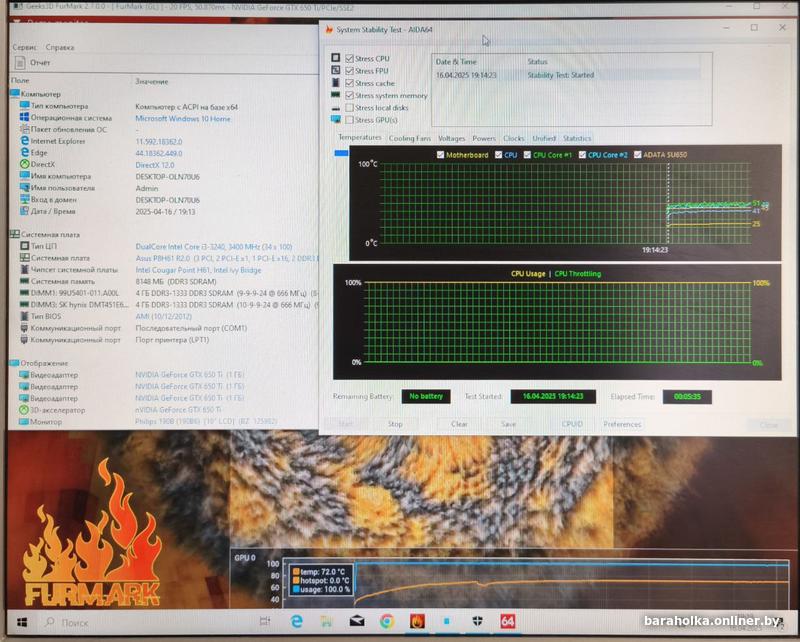Open the Mail app from taskbar

[x=357, y=621]
